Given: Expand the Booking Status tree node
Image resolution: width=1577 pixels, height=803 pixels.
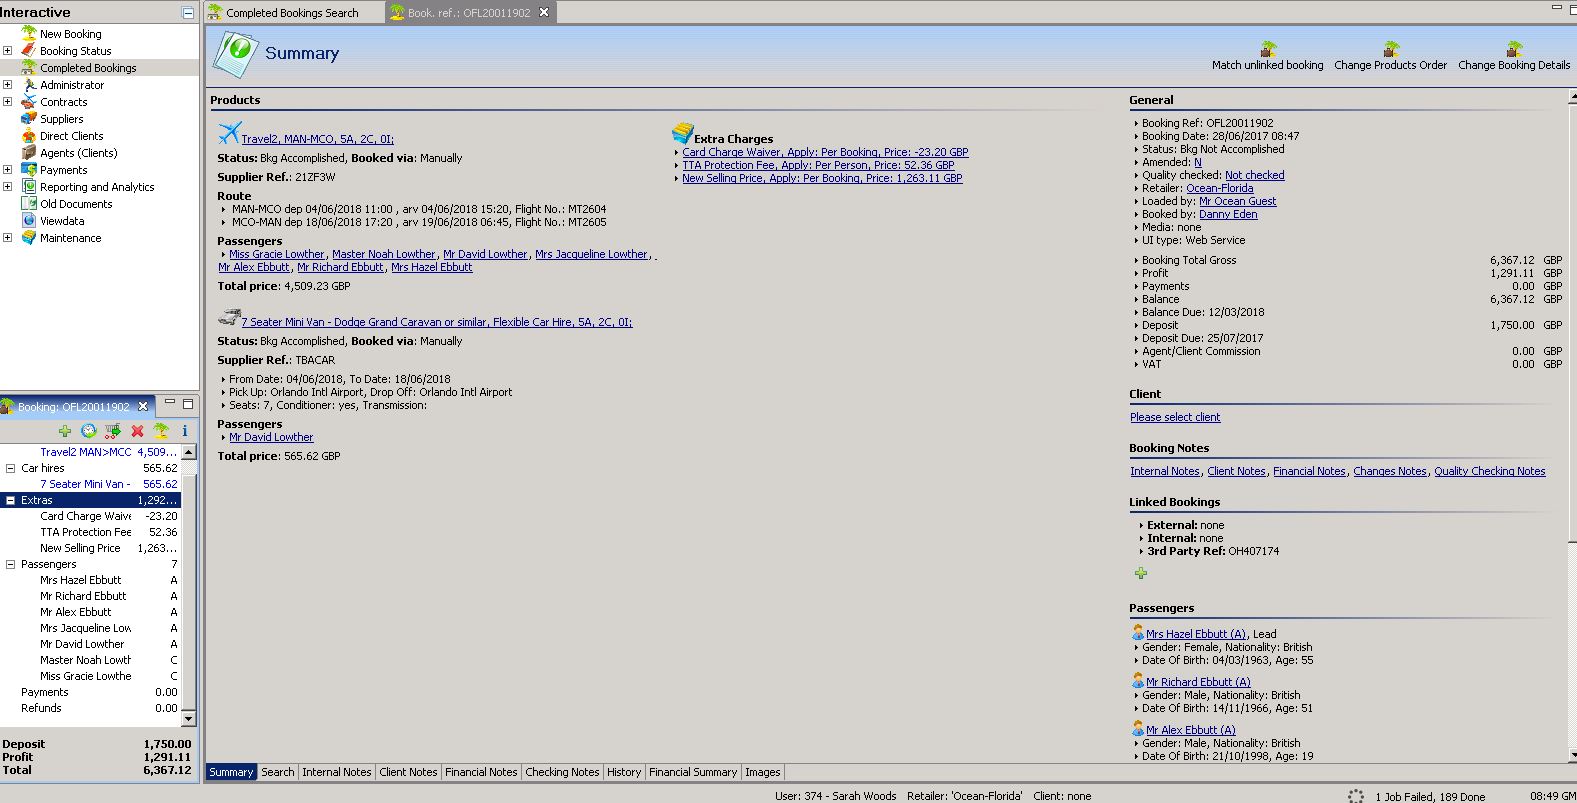Looking at the screenshot, I should [8, 51].
